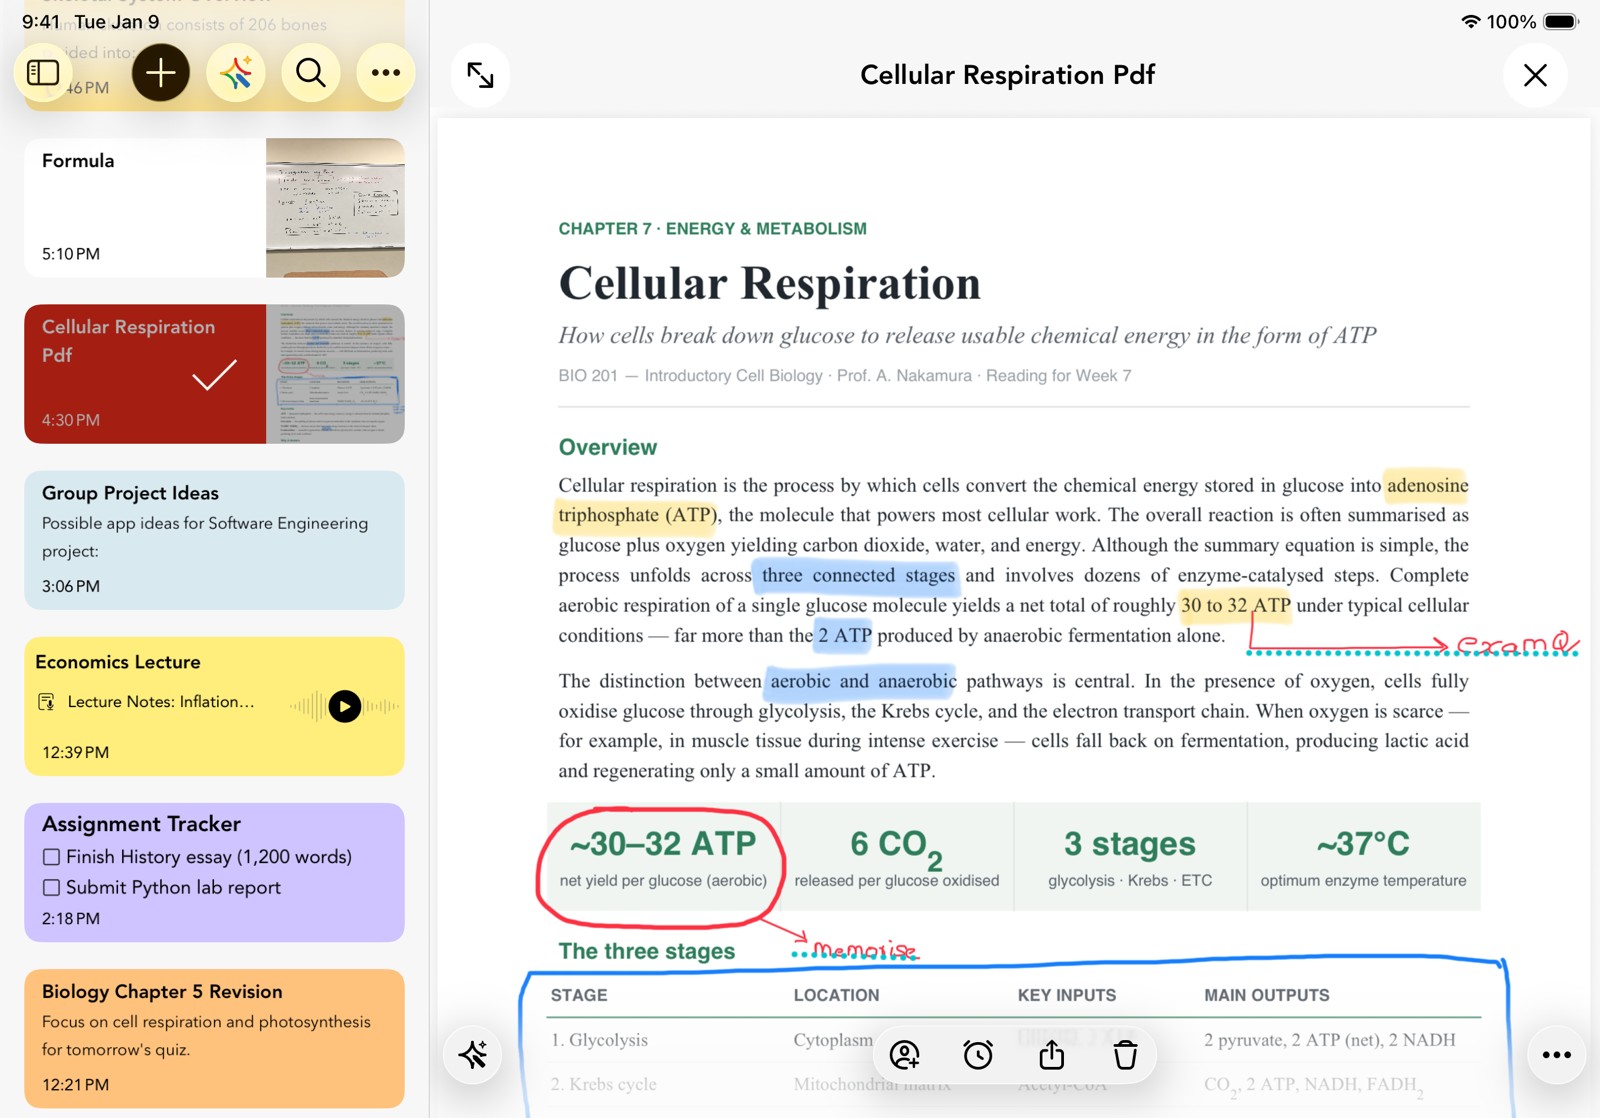The image size is (1600, 1118).
Task: Tap the highlighted 'aerobic and anaerobic' text
Action: pos(863,681)
